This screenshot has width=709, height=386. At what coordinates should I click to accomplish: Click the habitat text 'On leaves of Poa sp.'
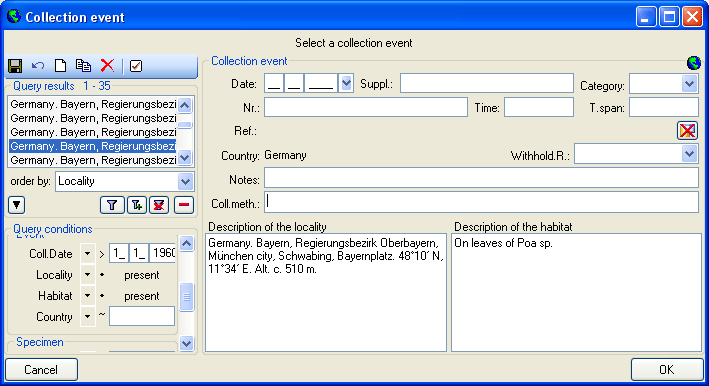[503, 243]
